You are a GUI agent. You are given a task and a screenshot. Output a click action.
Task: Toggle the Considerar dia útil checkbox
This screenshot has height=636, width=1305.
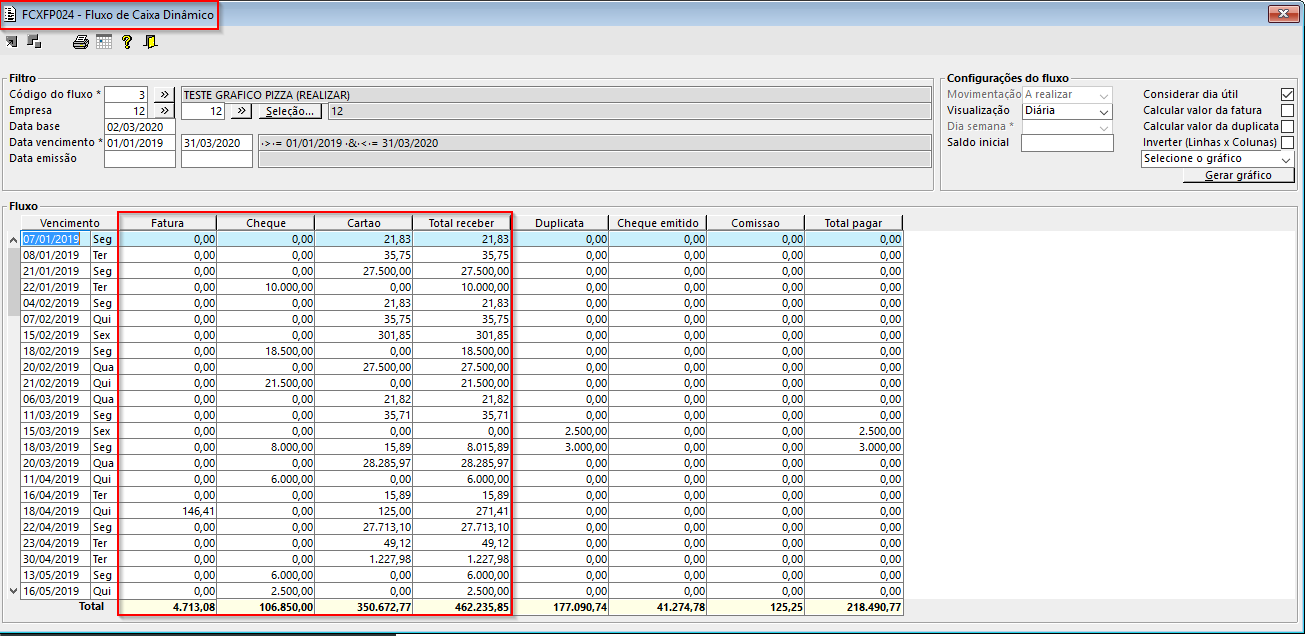[x=1287, y=94]
